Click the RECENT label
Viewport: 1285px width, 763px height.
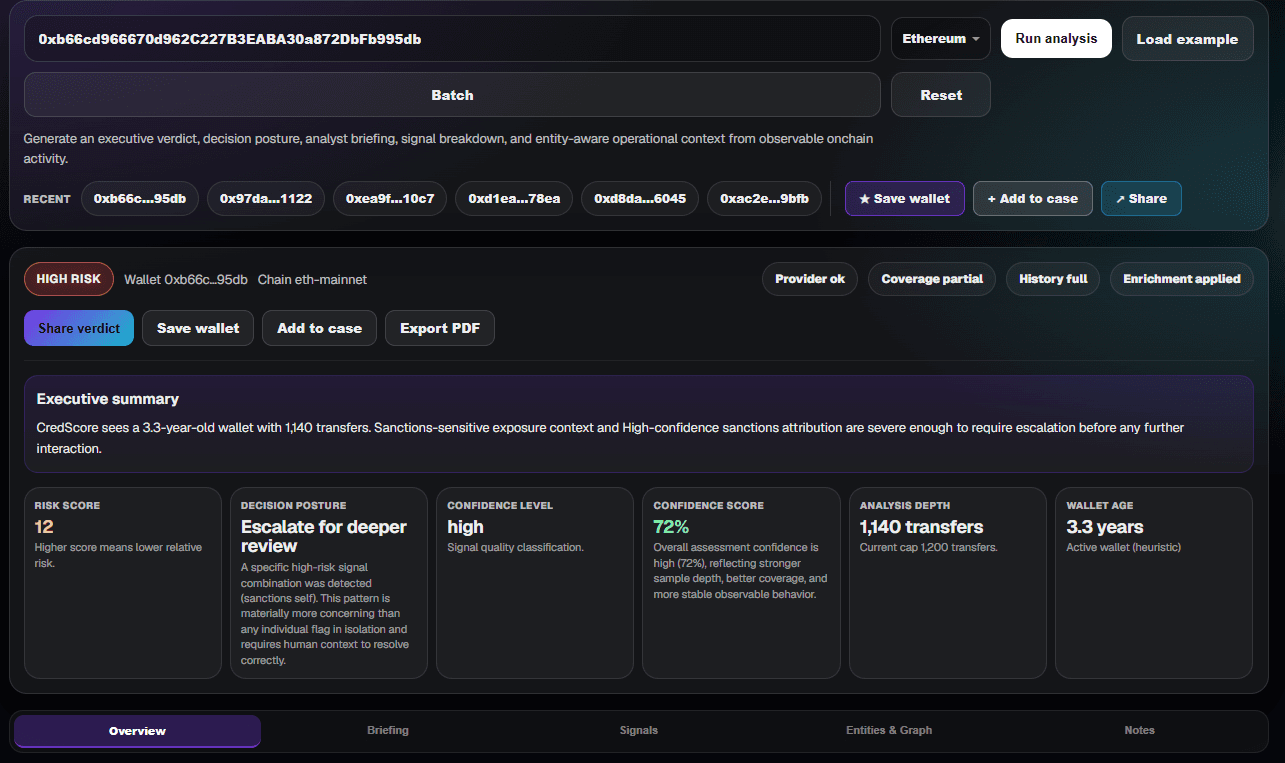[47, 199]
